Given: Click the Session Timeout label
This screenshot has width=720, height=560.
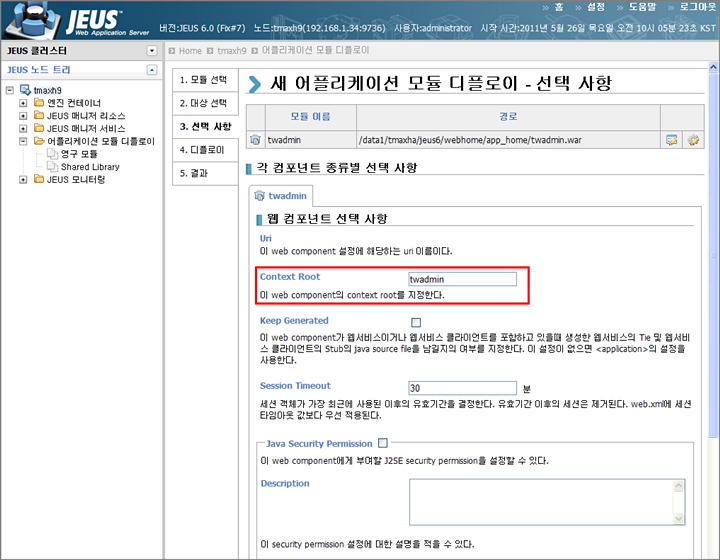Looking at the screenshot, I should tap(295, 386).
